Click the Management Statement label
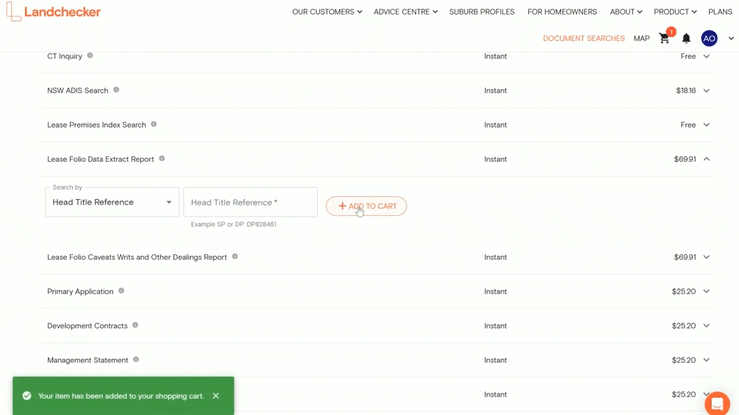The height and width of the screenshot is (415, 739). tap(88, 360)
